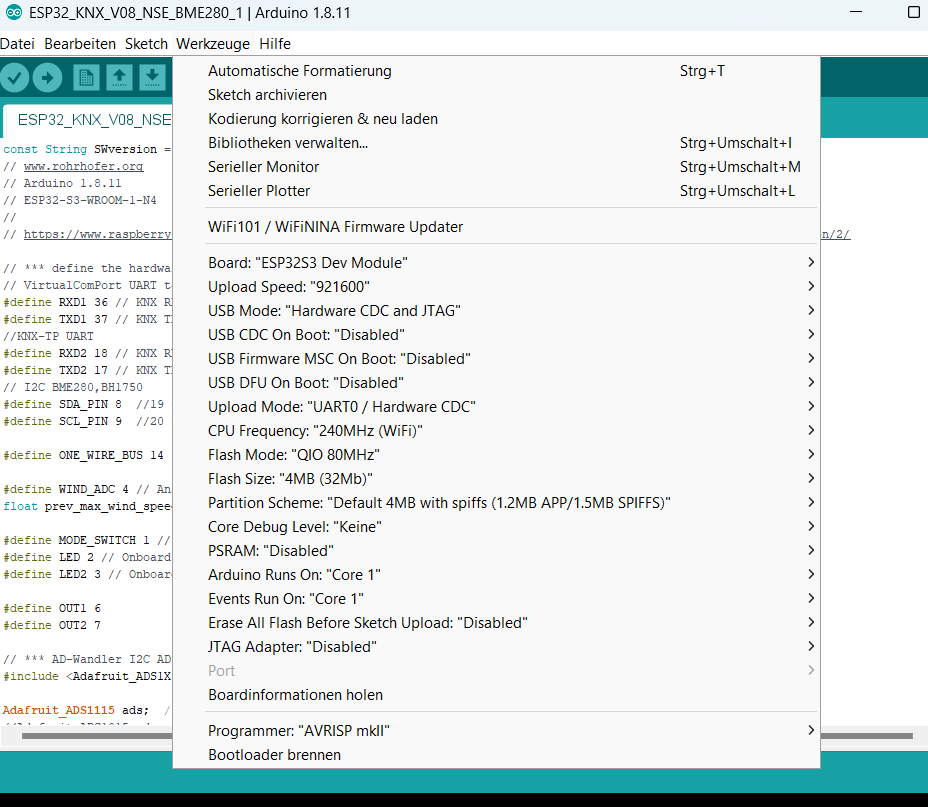Expand USB DFU On Boot submenu

496,383
